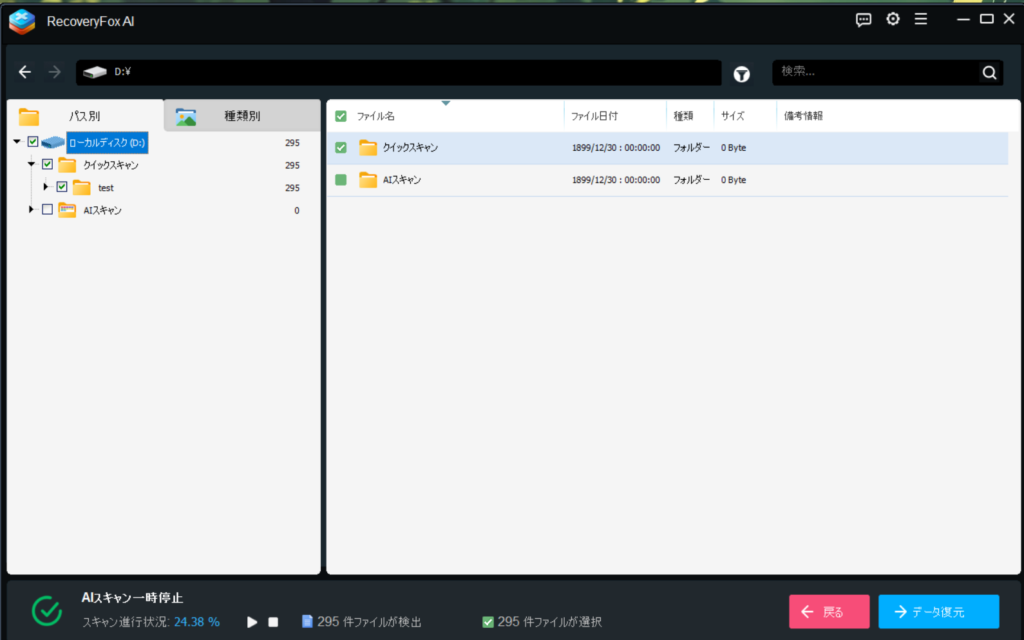1024x640 pixels.
Task: Click the drive icon in path bar
Action: coord(95,72)
